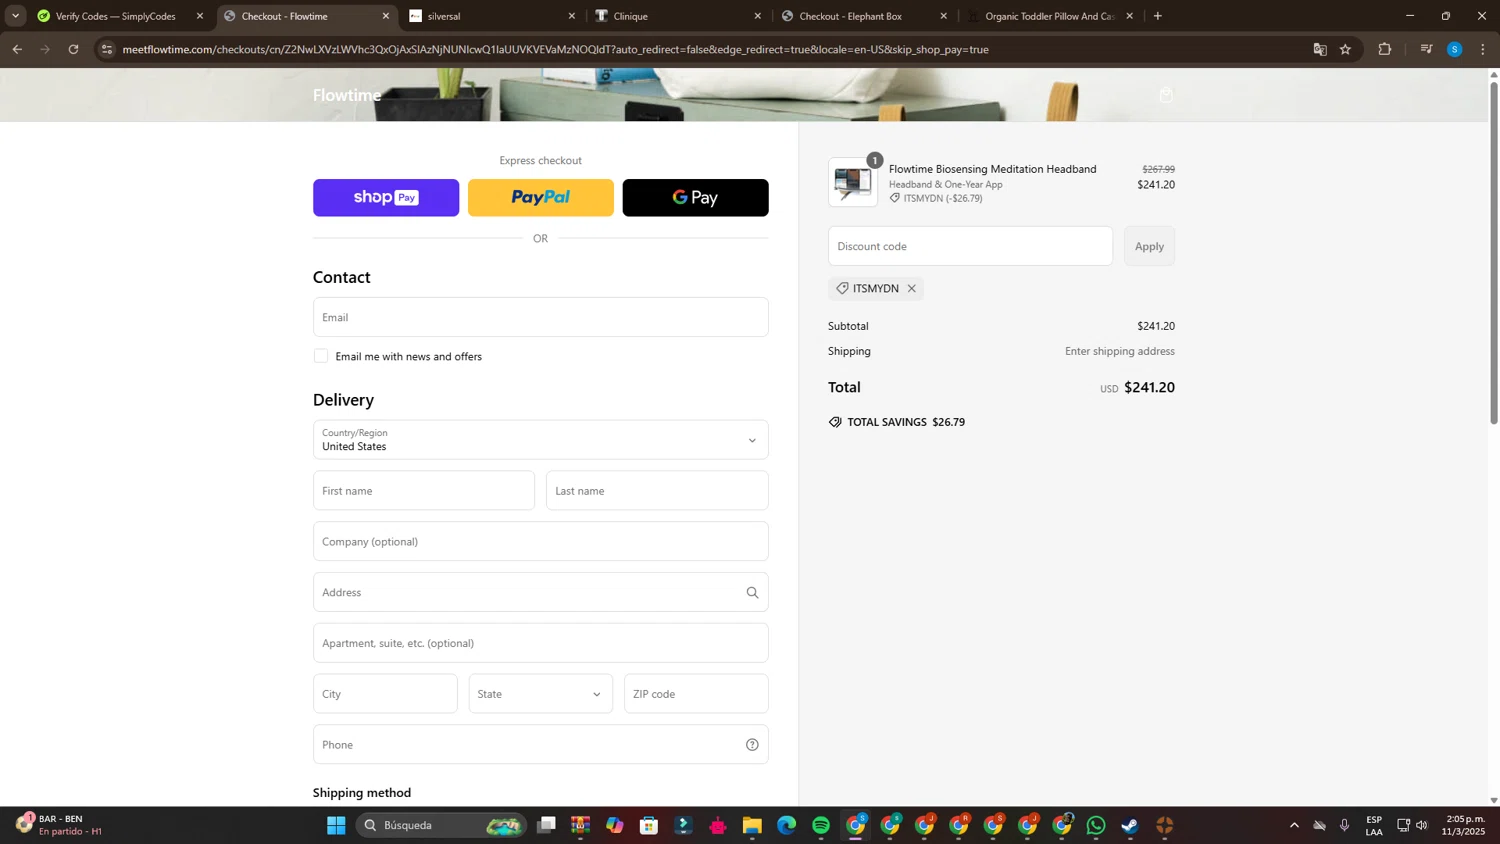Close the Clinique tab
Screen dimensions: 1500x844
(757, 16)
